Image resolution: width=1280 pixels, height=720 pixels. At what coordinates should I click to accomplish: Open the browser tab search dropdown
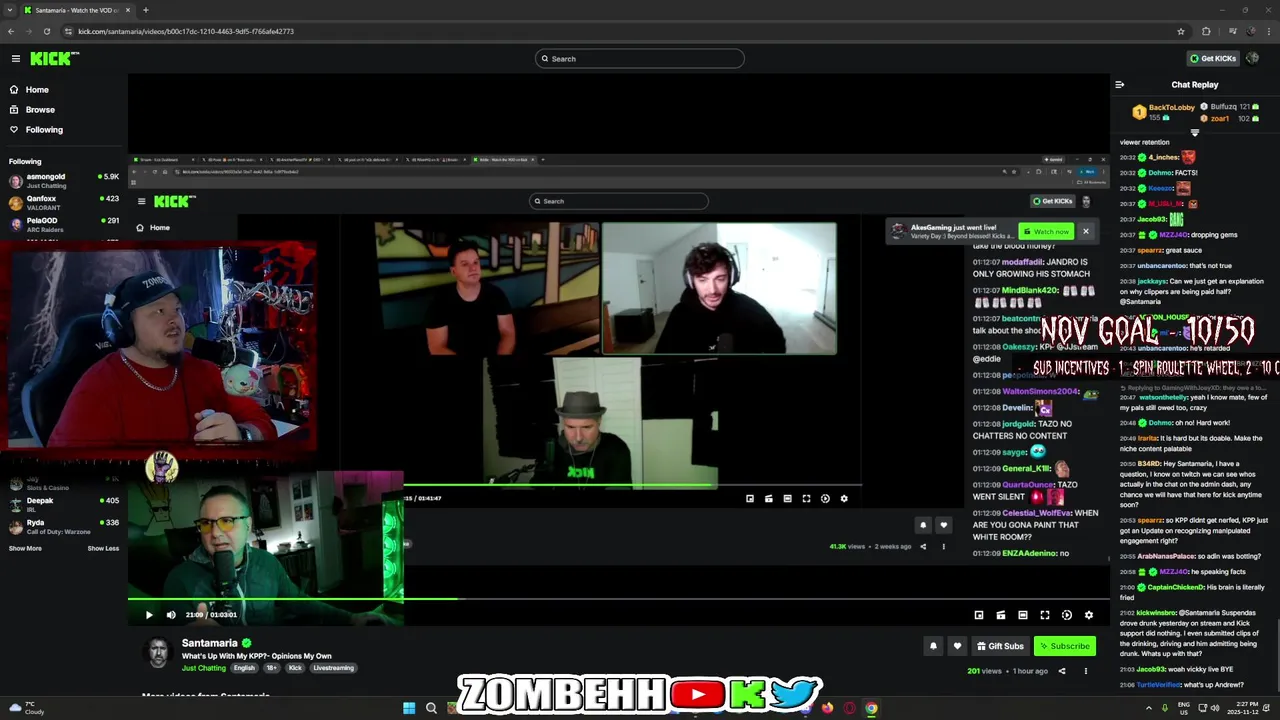[x=10, y=10]
